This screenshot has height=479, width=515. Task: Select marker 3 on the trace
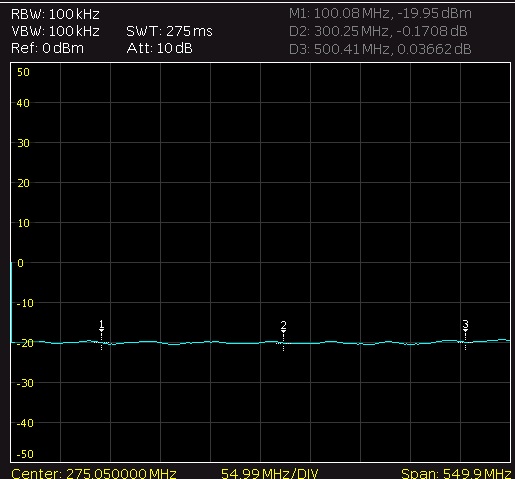[465, 334]
